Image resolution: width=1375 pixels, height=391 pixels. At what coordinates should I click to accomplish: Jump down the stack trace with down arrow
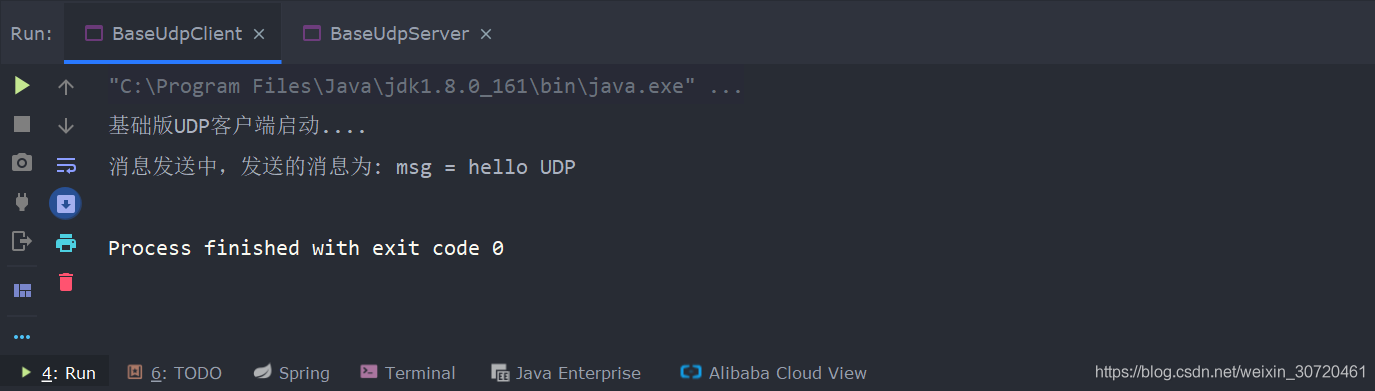[66, 125]
